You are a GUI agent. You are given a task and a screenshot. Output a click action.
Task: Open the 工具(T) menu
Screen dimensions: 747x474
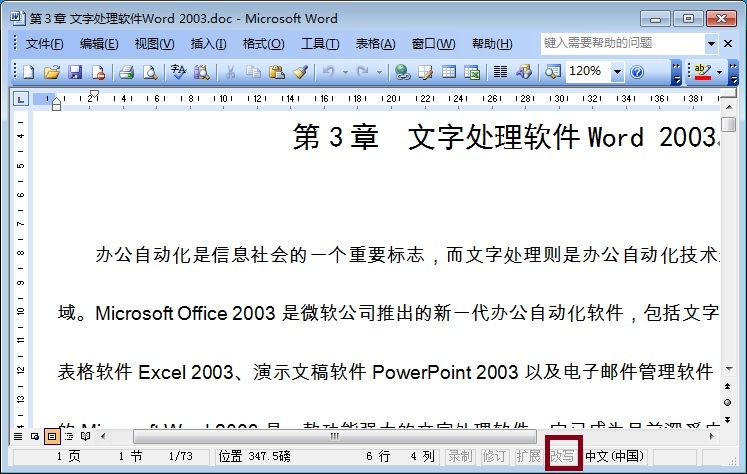[320, 44]
